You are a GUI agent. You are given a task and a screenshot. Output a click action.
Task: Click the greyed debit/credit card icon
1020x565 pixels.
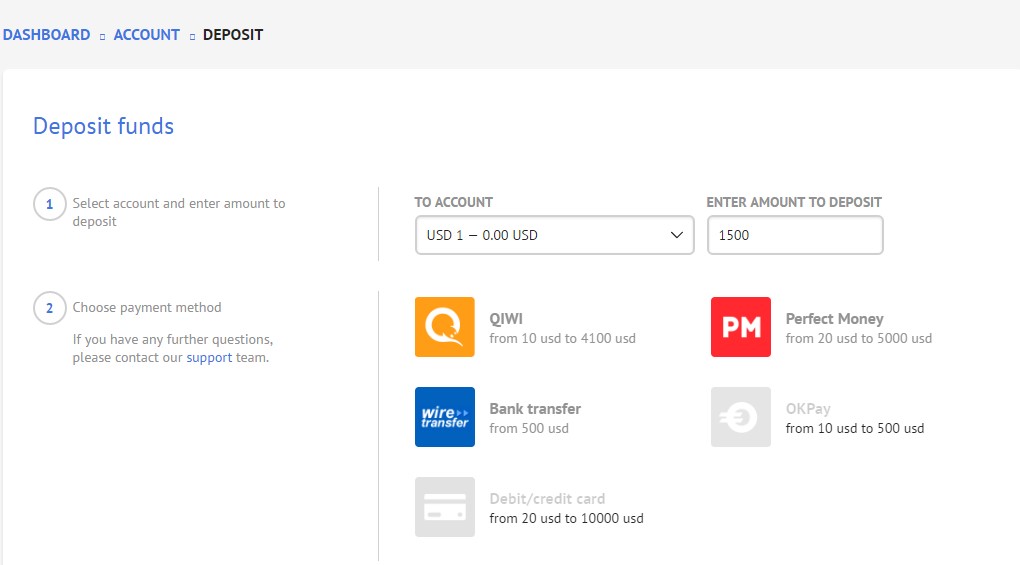(x=444, y=507)
